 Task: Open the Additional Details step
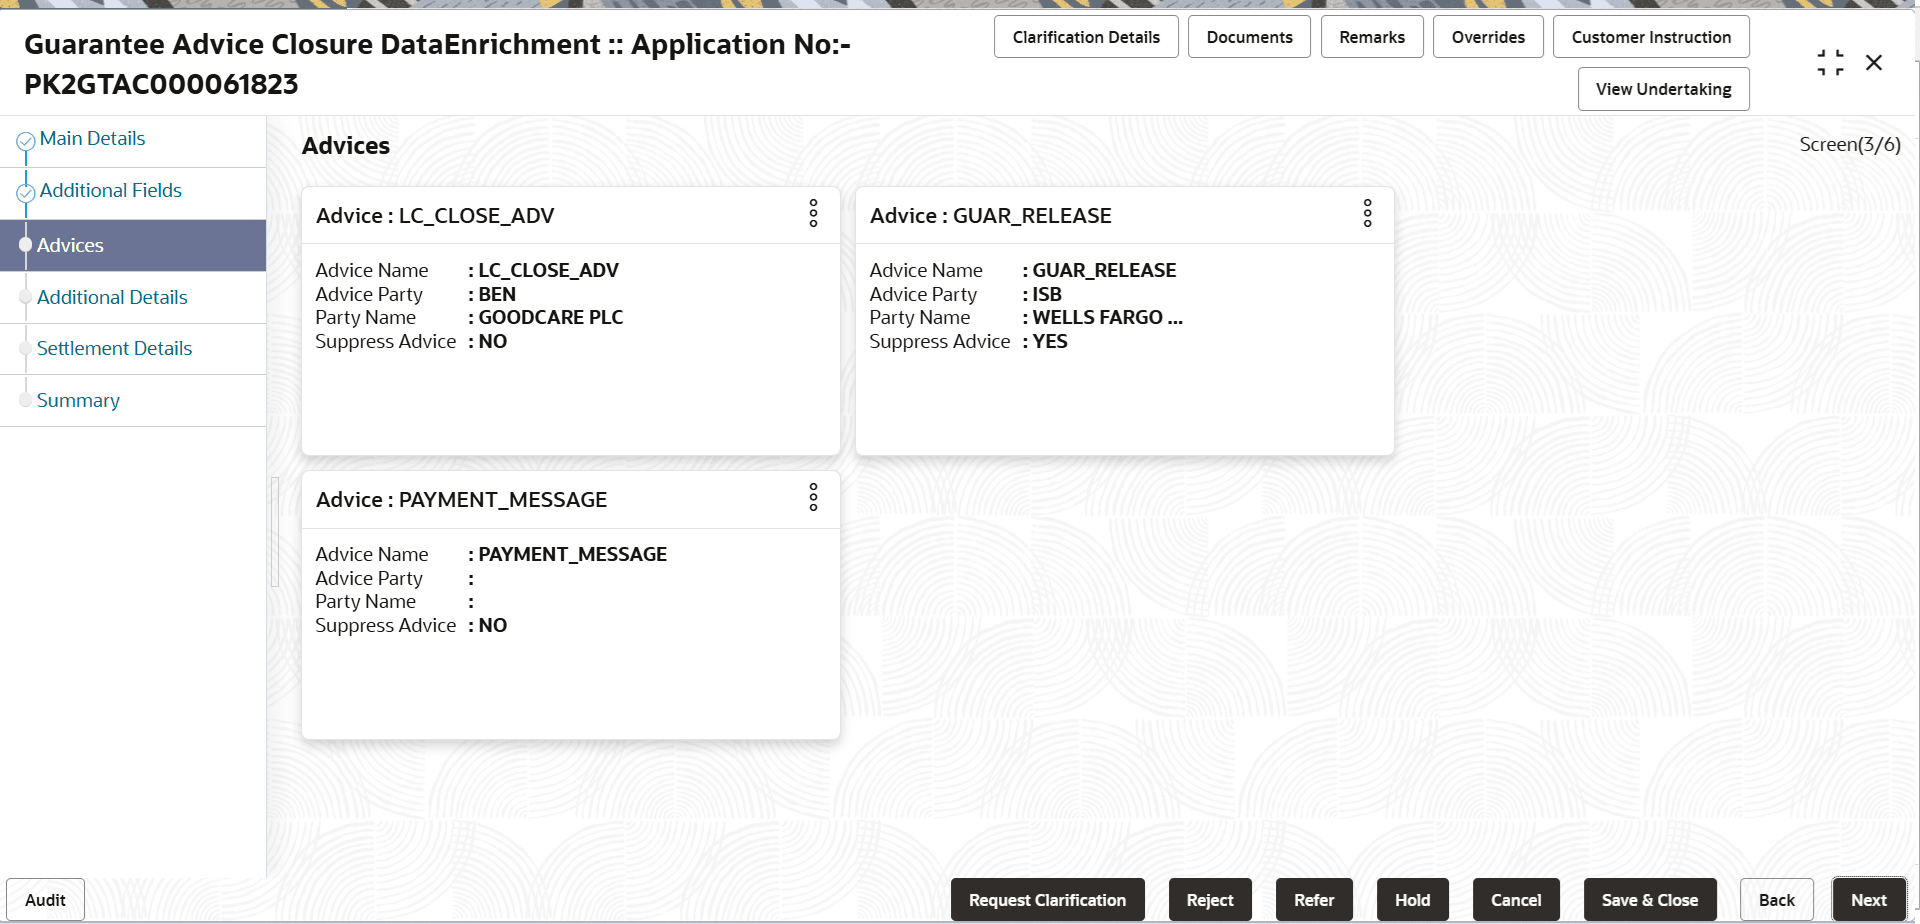click(x=112, y=297)
